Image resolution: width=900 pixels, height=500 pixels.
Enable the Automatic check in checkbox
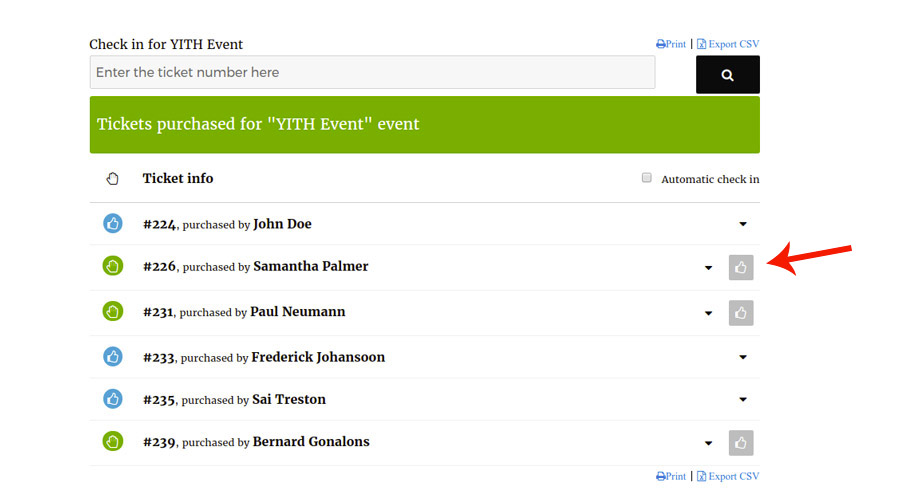647,178
